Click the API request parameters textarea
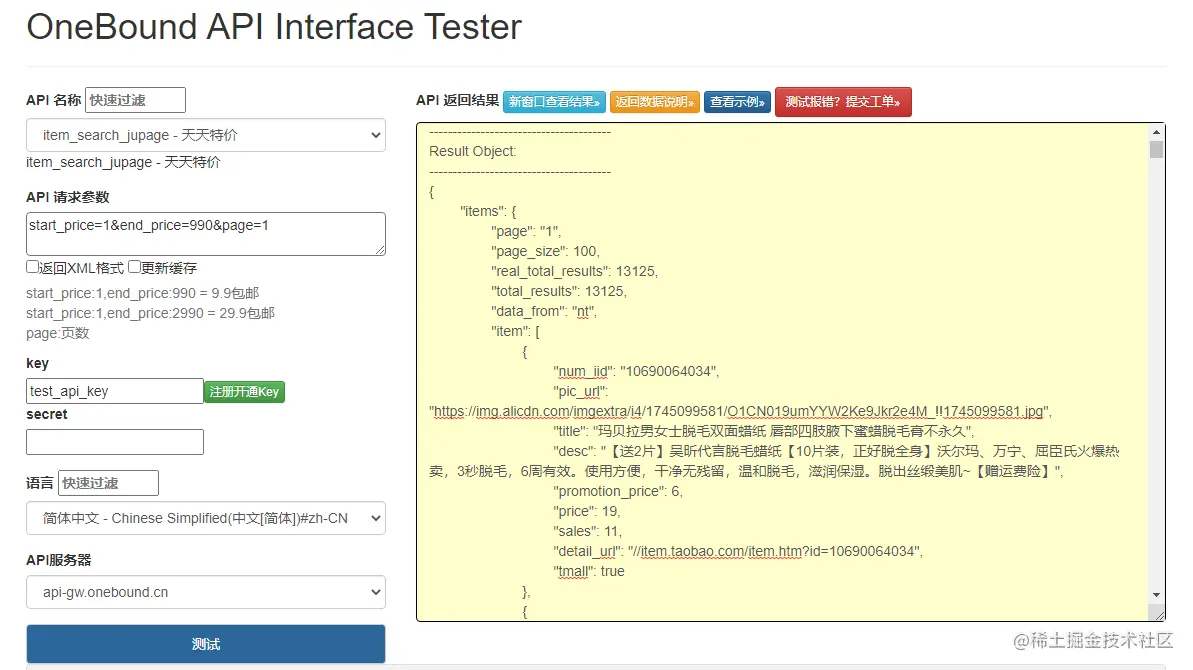 (x=205, y=233)
